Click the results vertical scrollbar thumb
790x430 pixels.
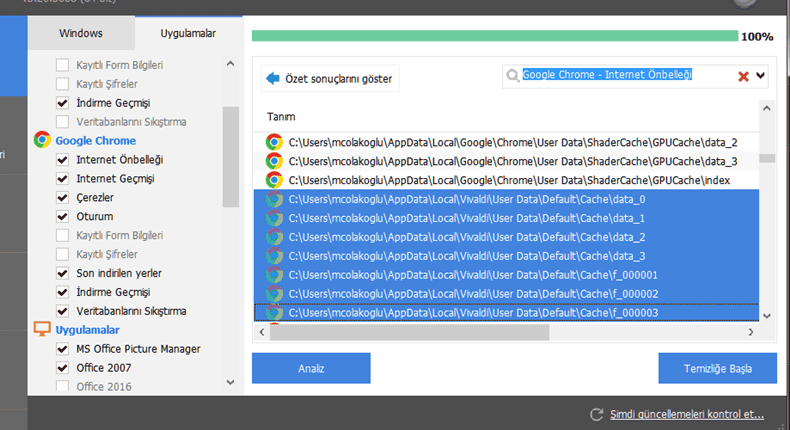[767, 158]
